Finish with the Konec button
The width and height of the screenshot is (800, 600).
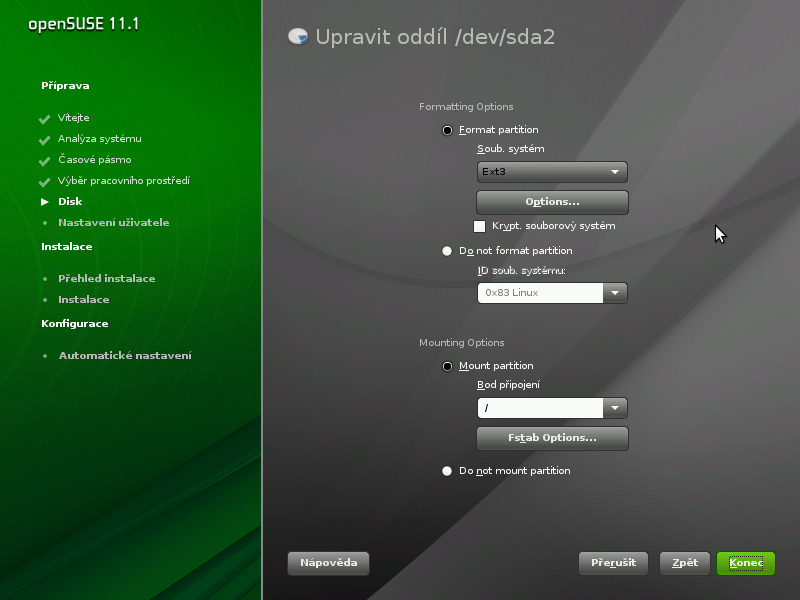click(746, 563)
